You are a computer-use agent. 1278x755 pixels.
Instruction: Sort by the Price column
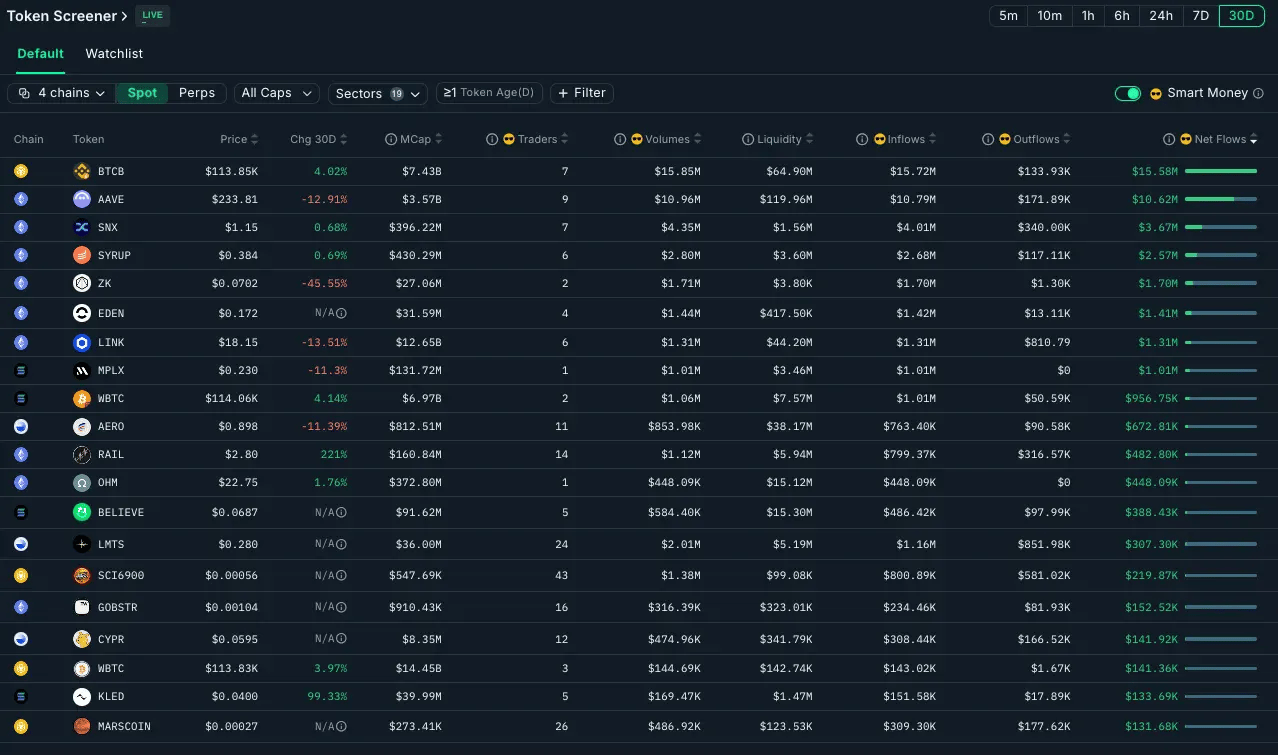pos(239,139)
